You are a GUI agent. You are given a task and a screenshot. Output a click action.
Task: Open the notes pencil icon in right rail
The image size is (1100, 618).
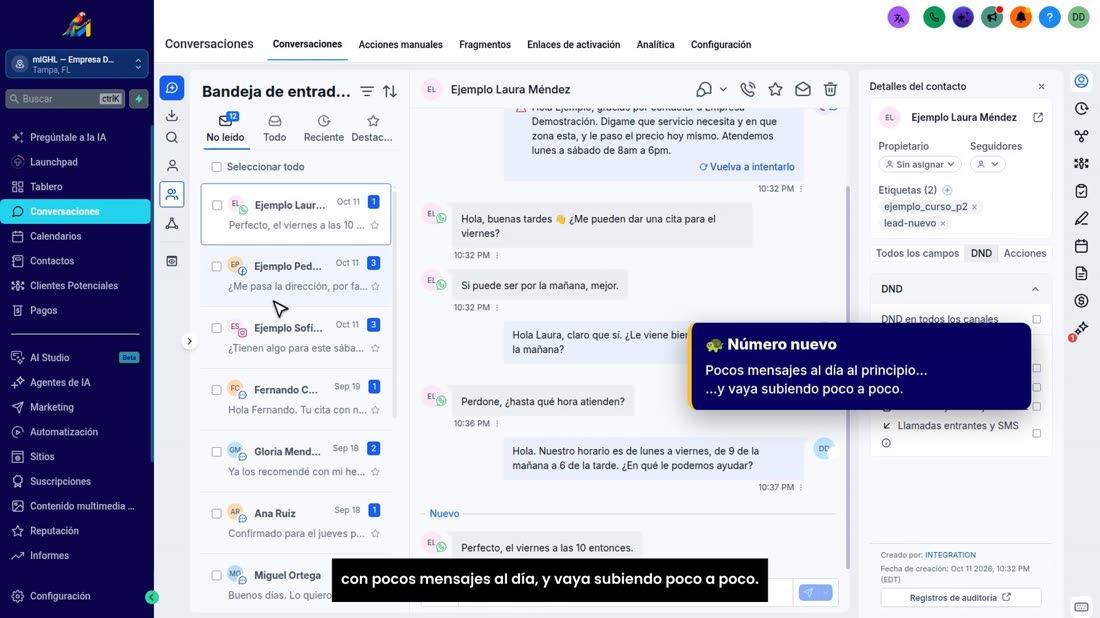(1081, 218)
